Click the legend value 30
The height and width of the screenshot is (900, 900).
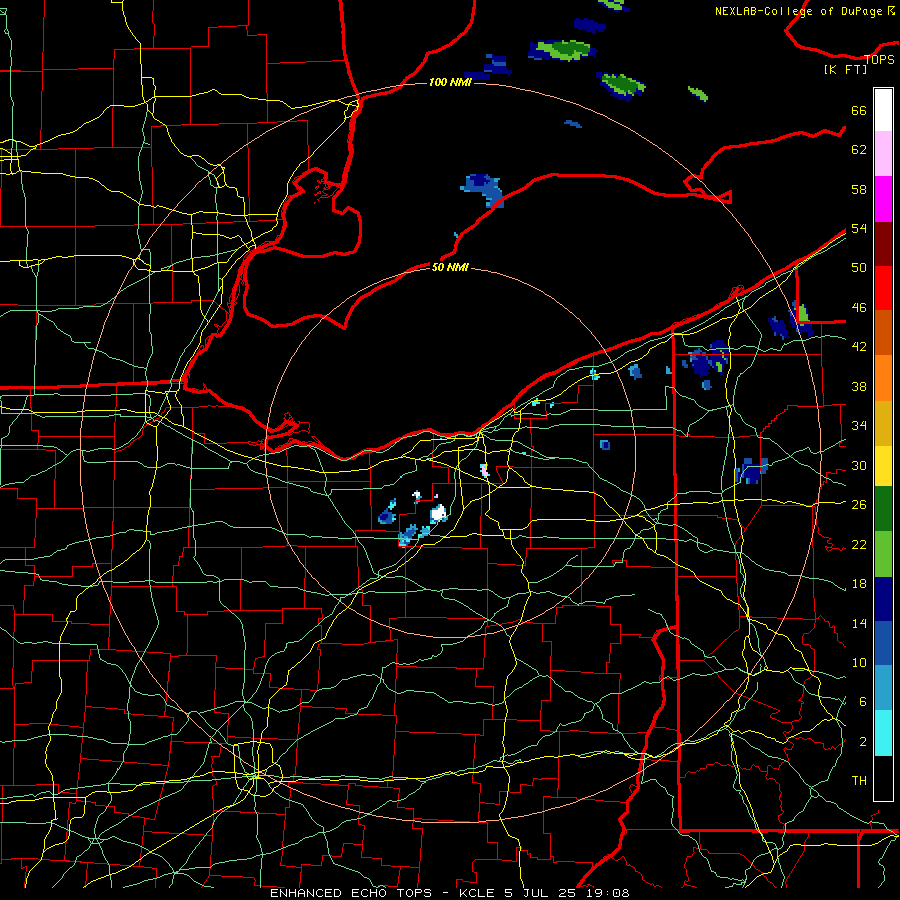pos(859,465)
